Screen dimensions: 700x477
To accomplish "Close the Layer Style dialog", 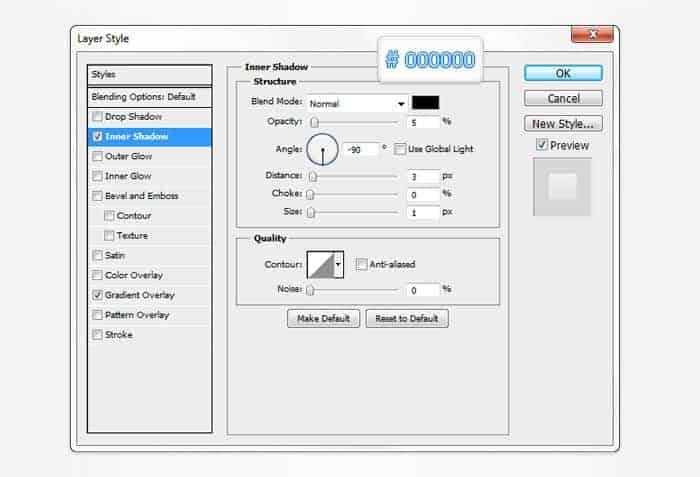I will point(592,34).
